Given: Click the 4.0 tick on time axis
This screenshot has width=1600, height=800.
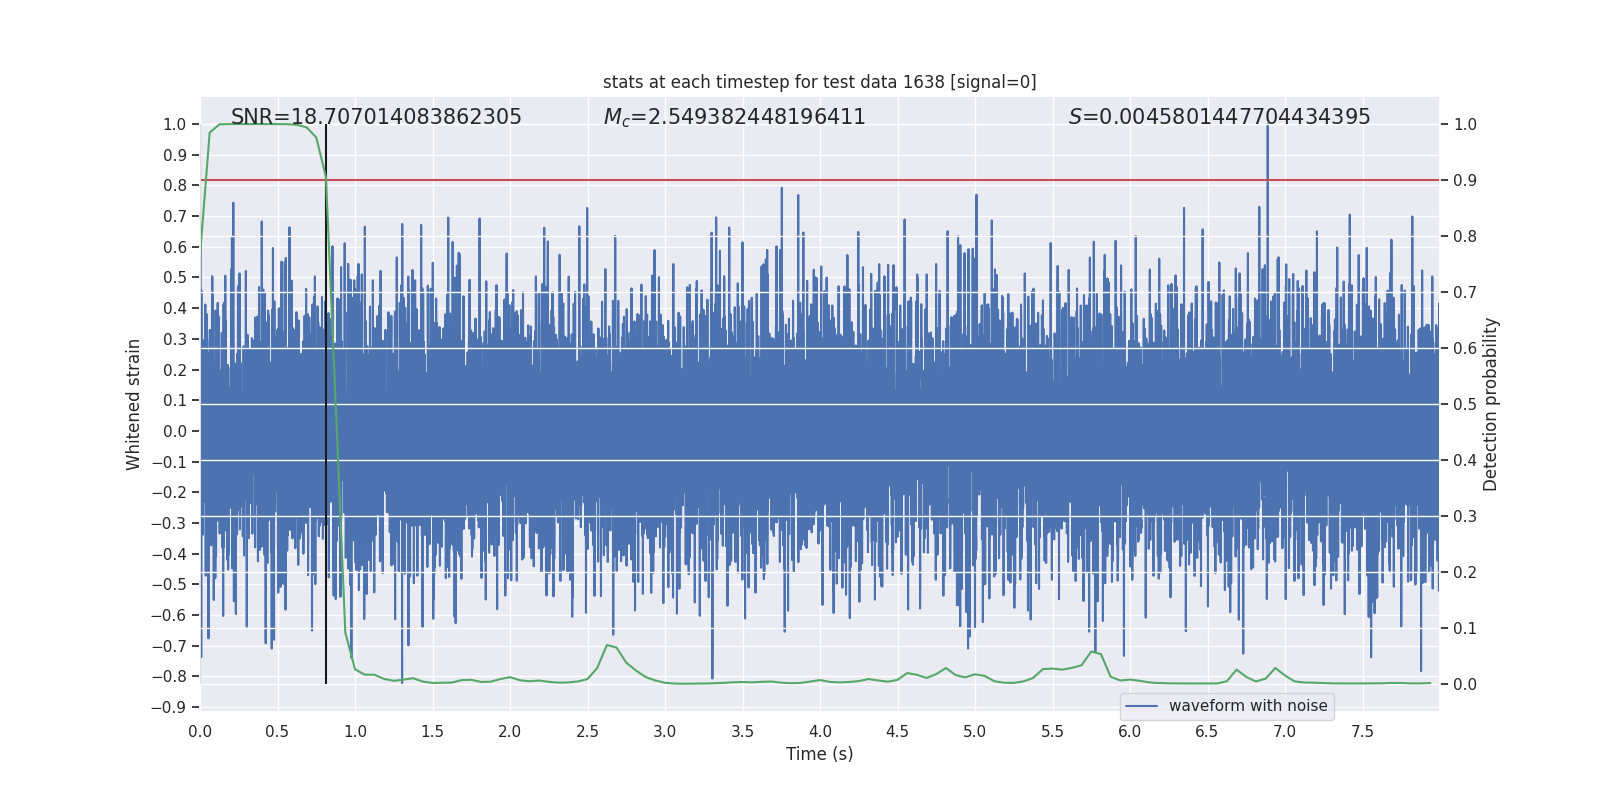Looking at the screenshot, I should pyautogui.click(x=820, y=731).
